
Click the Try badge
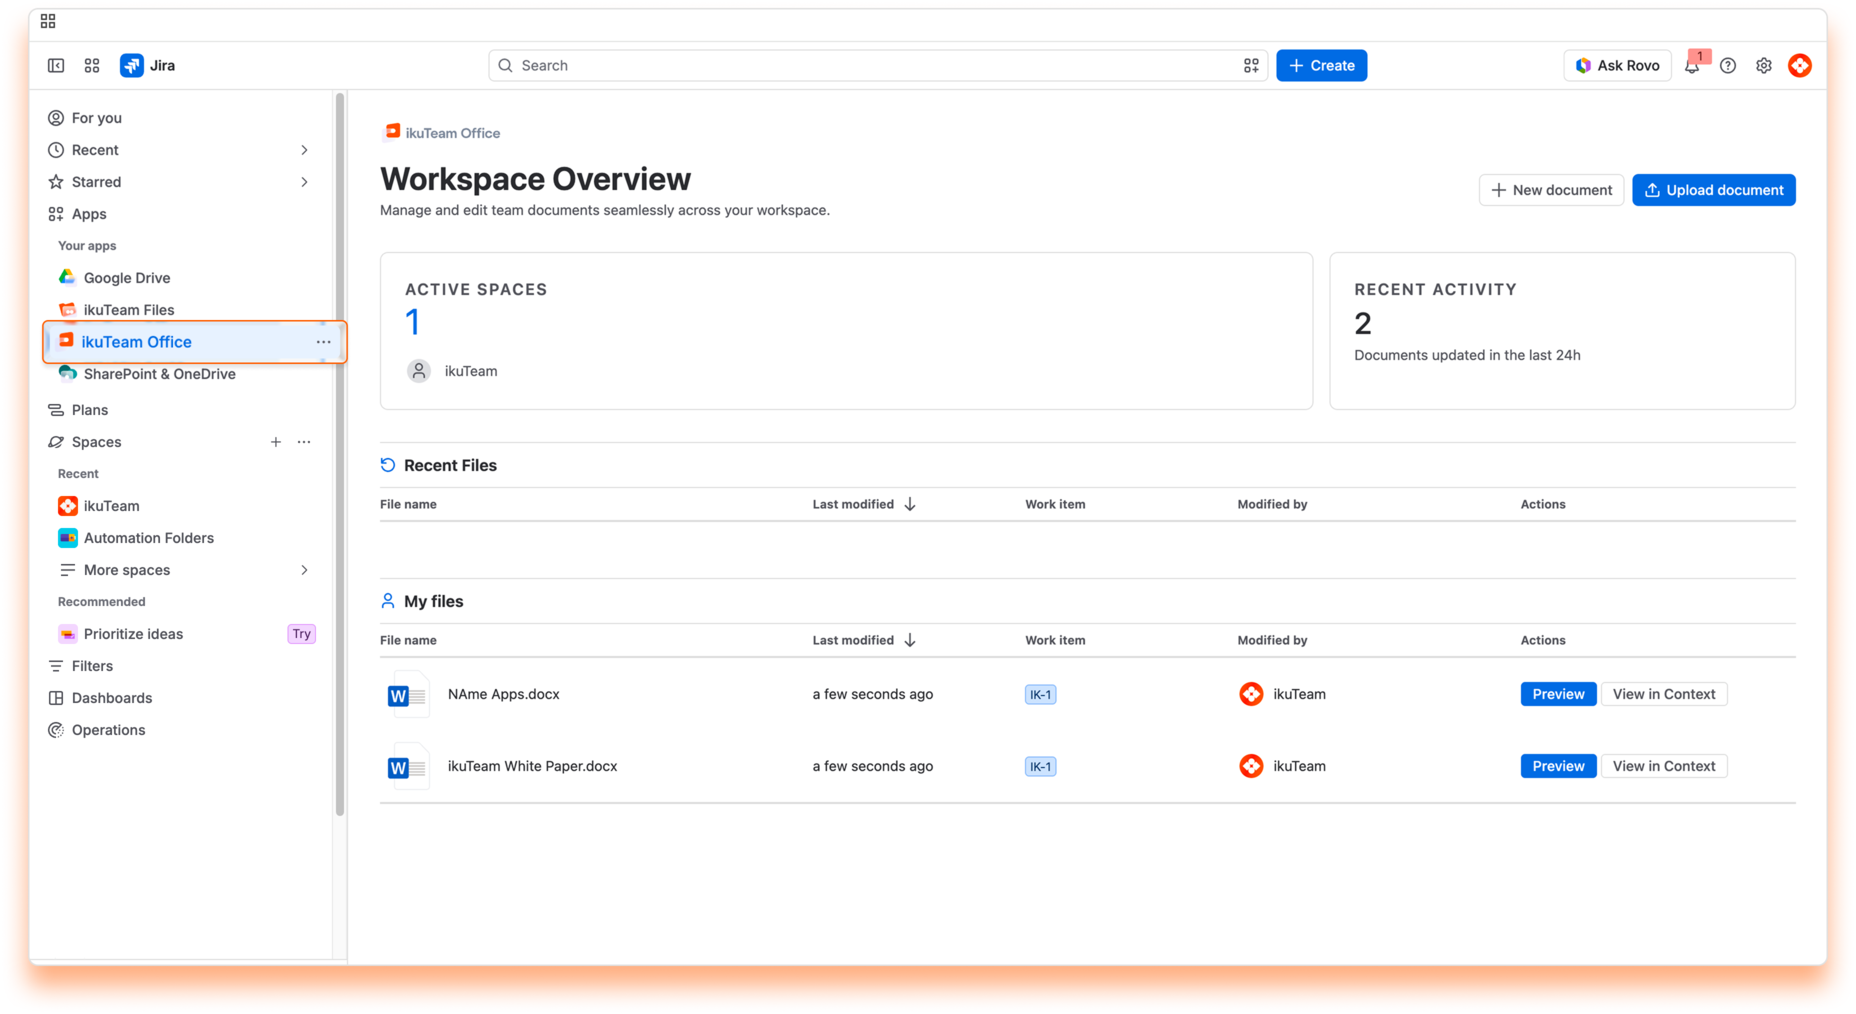point(301,633)
